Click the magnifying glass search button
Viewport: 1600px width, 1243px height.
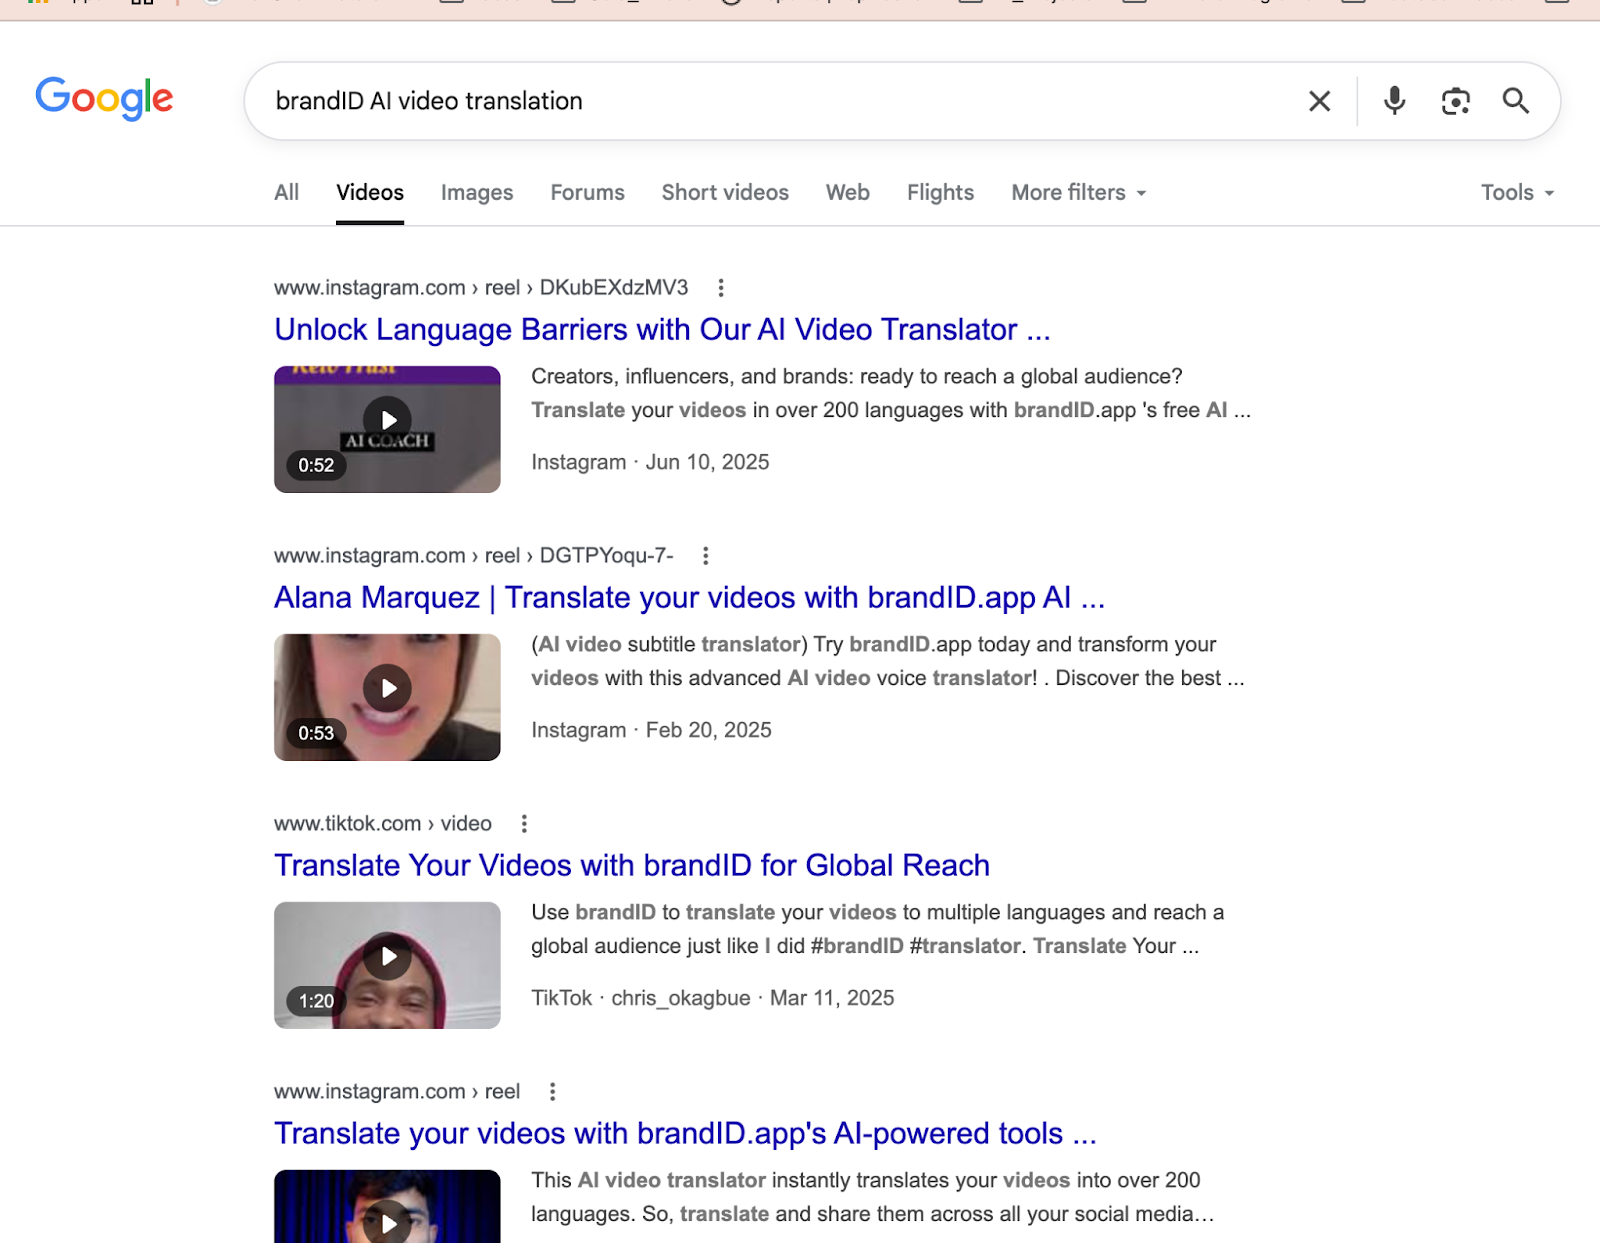(x=1516, y=101)
